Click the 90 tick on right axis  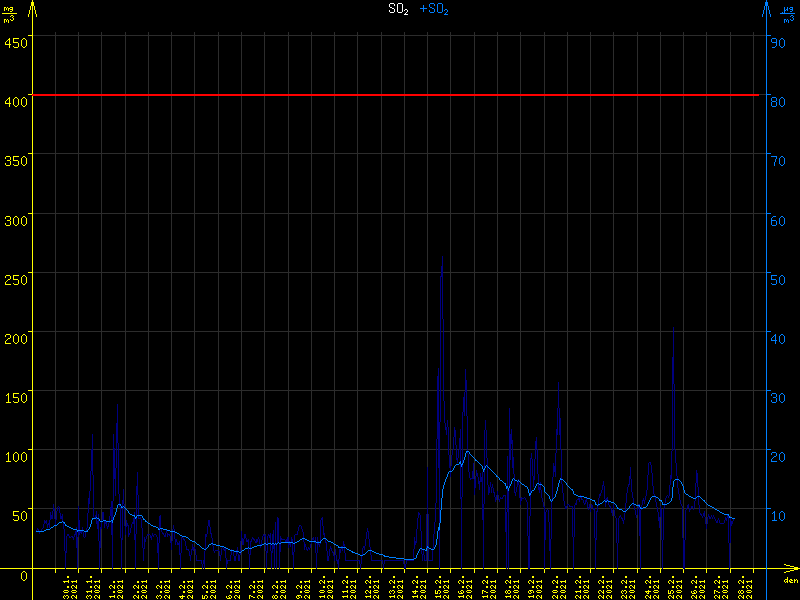coord(776,42)
